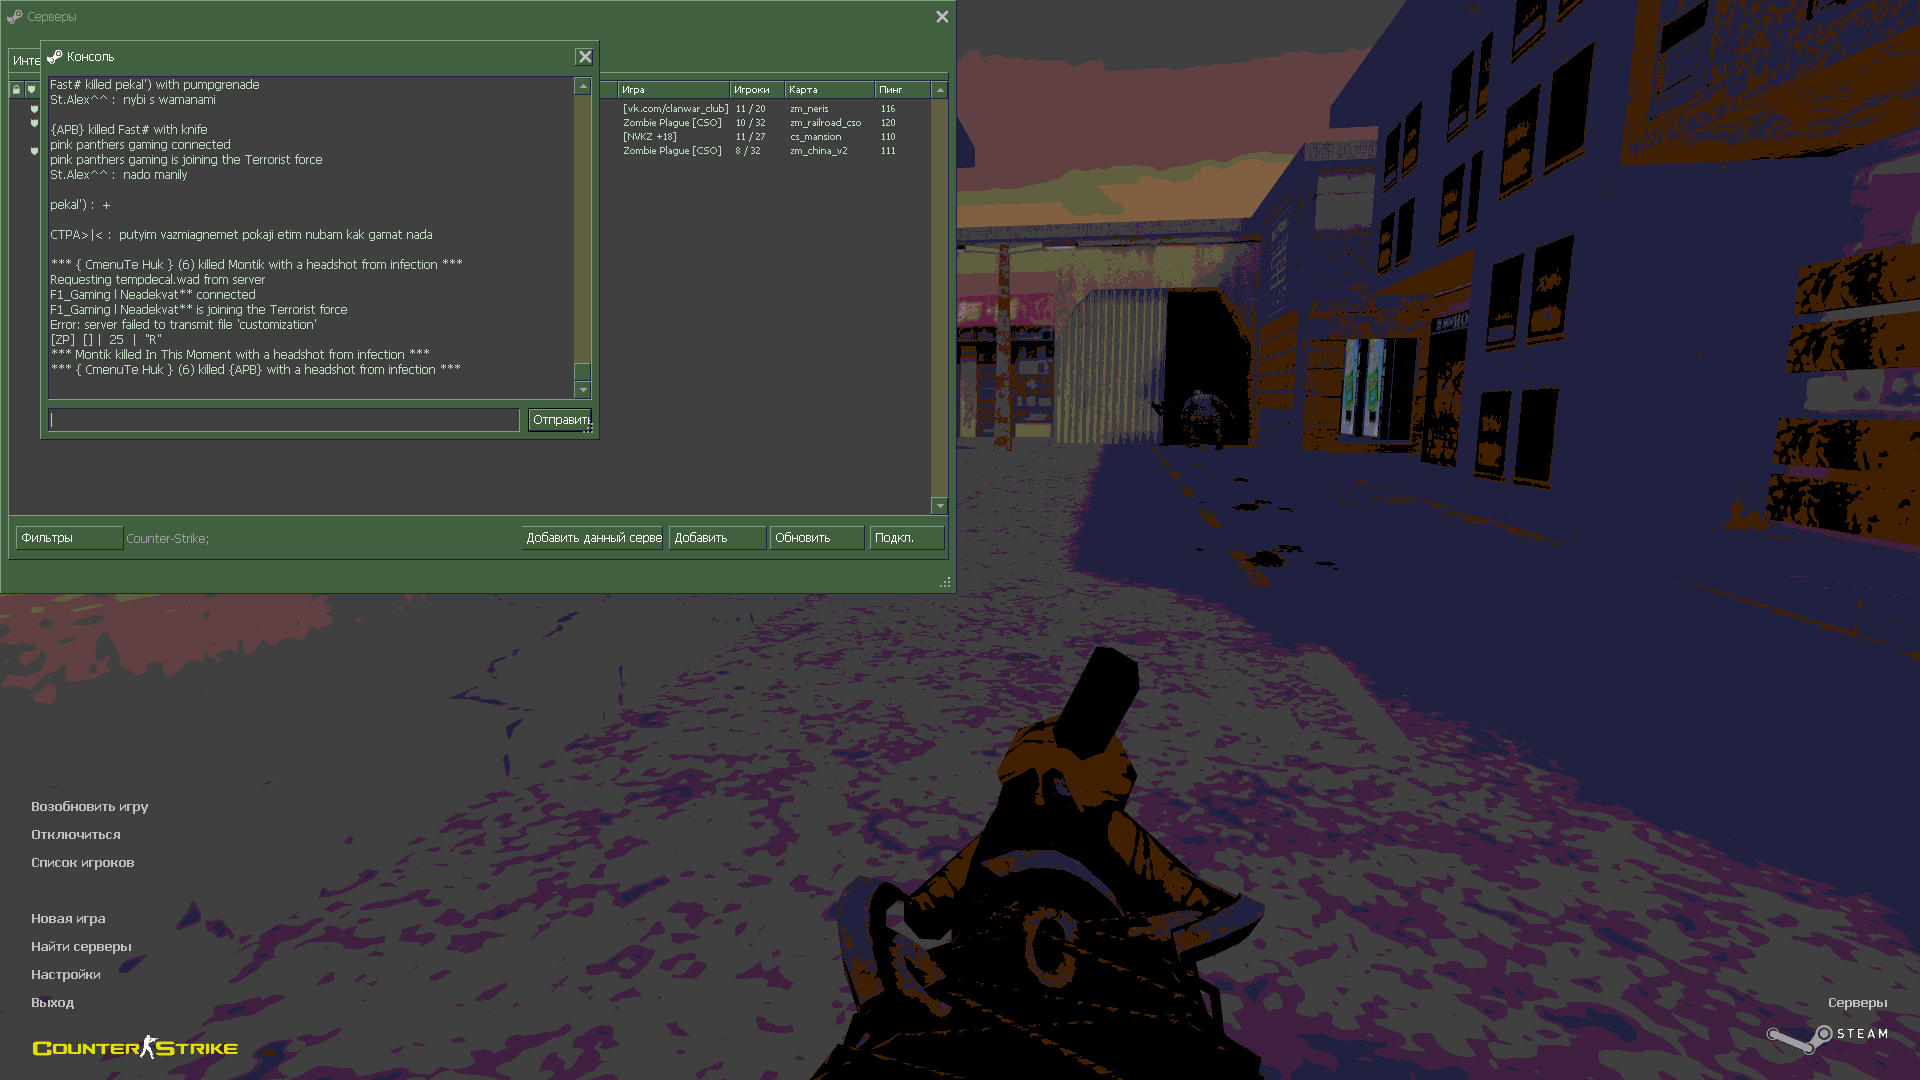Click server list scrollbar up arrow

(x=940, y=90)
